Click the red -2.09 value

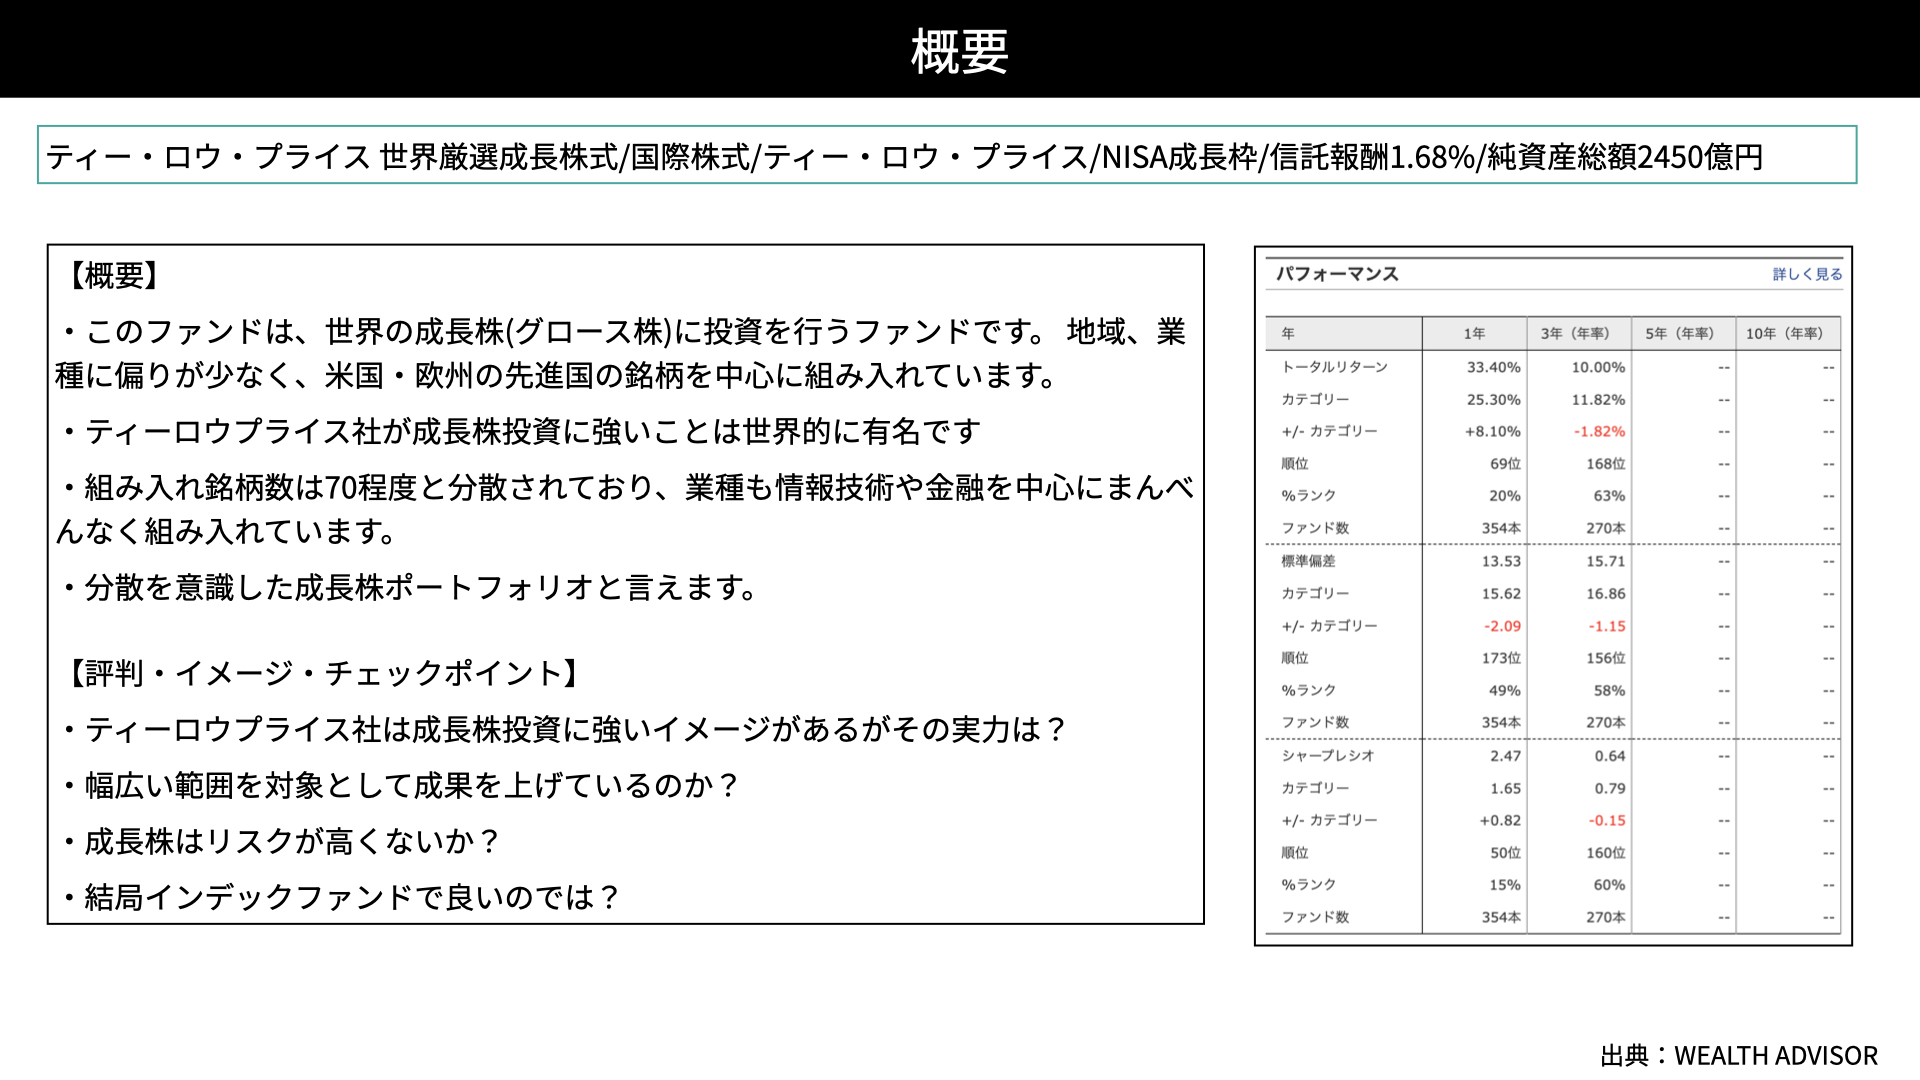click(x=1503, y=626)
